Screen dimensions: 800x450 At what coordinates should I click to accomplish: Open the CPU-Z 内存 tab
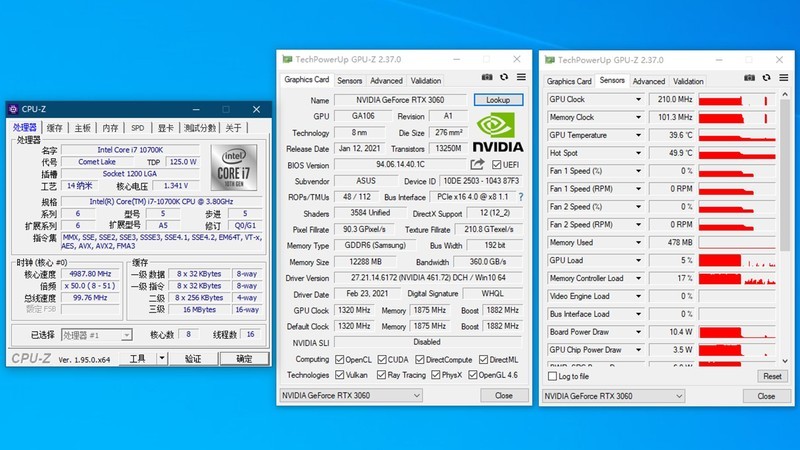coord(110,128)
